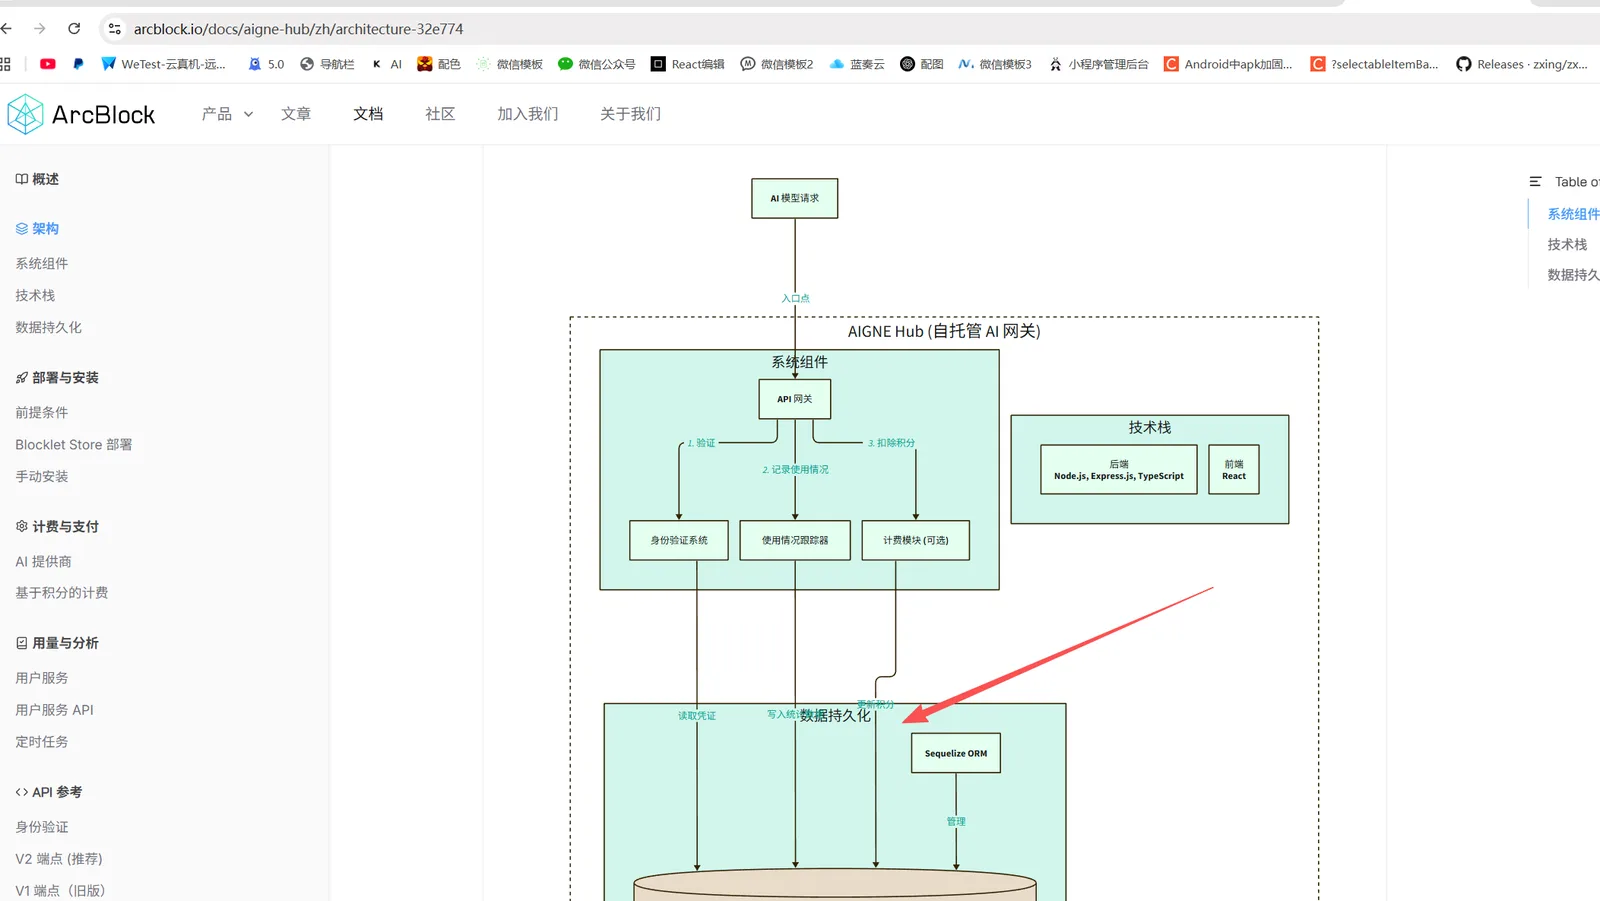Viewport: 1600px width, 901px height.
Task: Open the 用户服务 sidebar page
Action: 42,677
